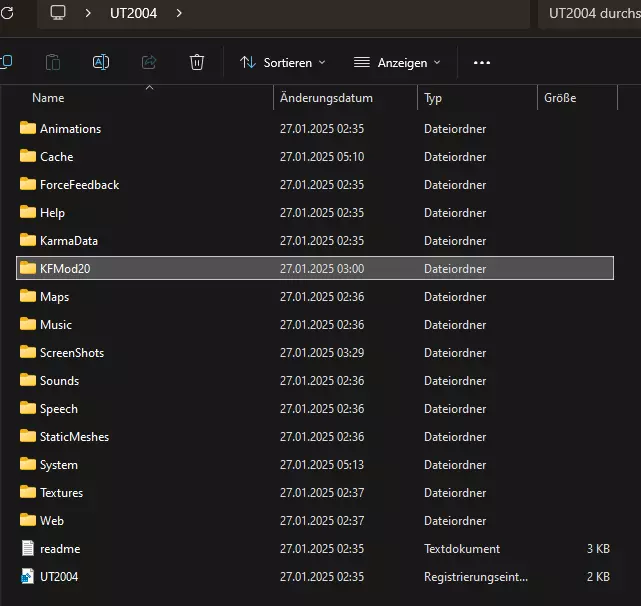Image resolution: width=641 pixels, height=606 pixels.
Task: Click the ForceFeedback folder name
Action: 79,185
